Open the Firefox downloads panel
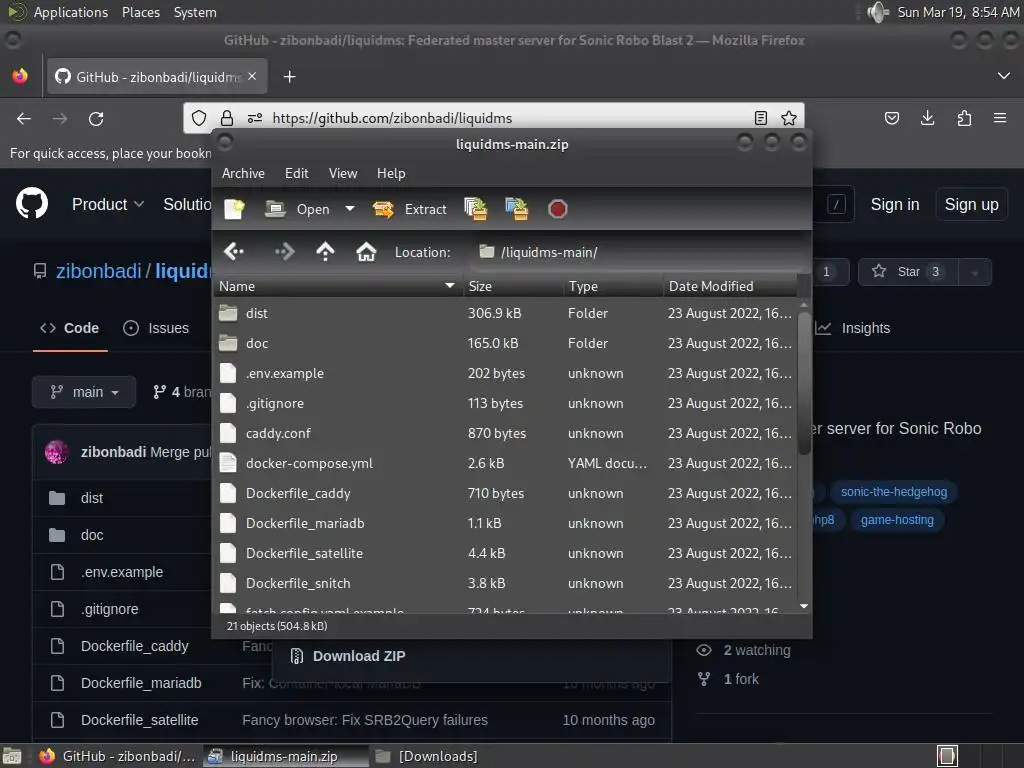 [927, 118]
